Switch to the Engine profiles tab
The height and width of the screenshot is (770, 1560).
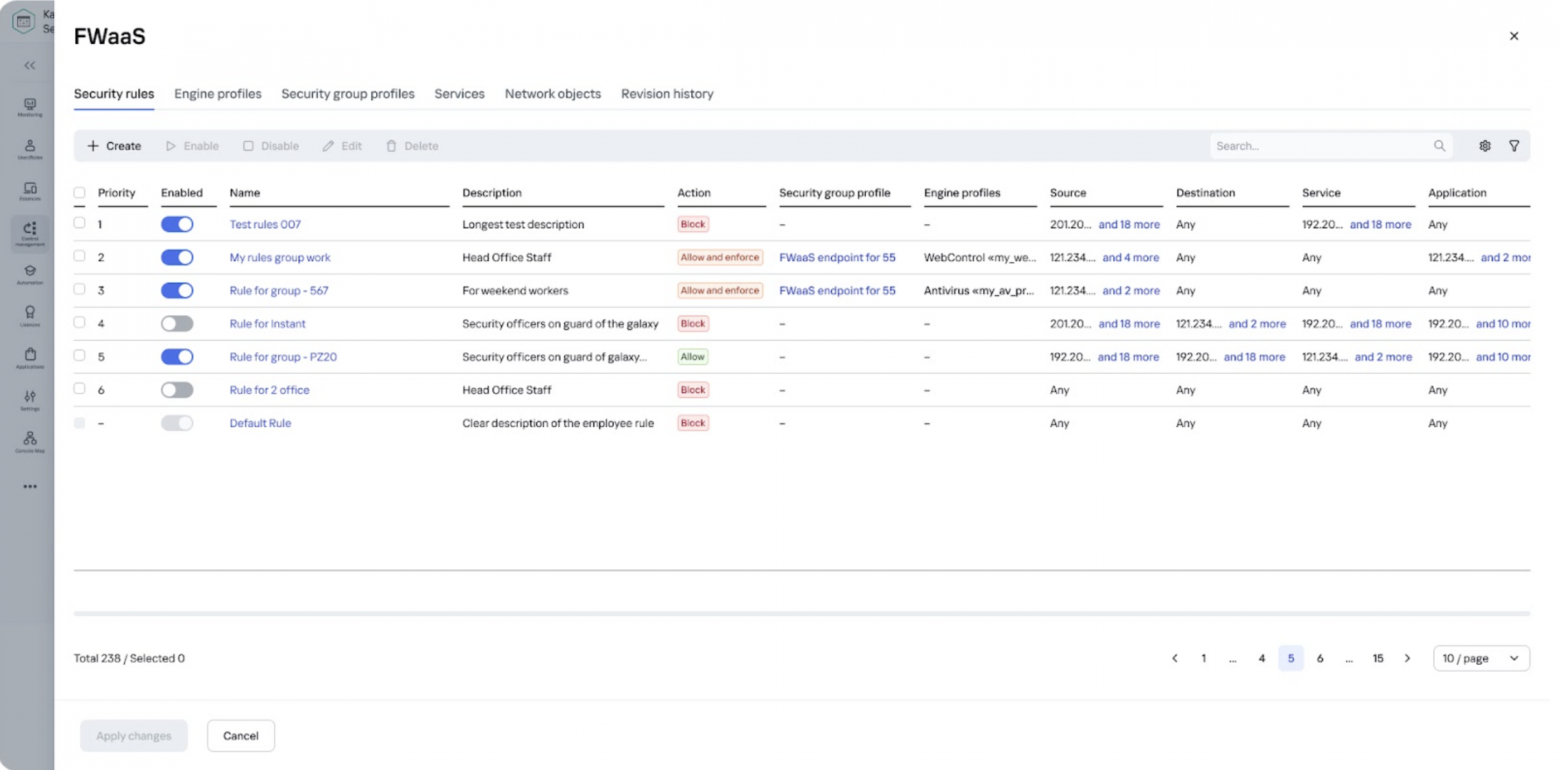click(x=217, y=94)
